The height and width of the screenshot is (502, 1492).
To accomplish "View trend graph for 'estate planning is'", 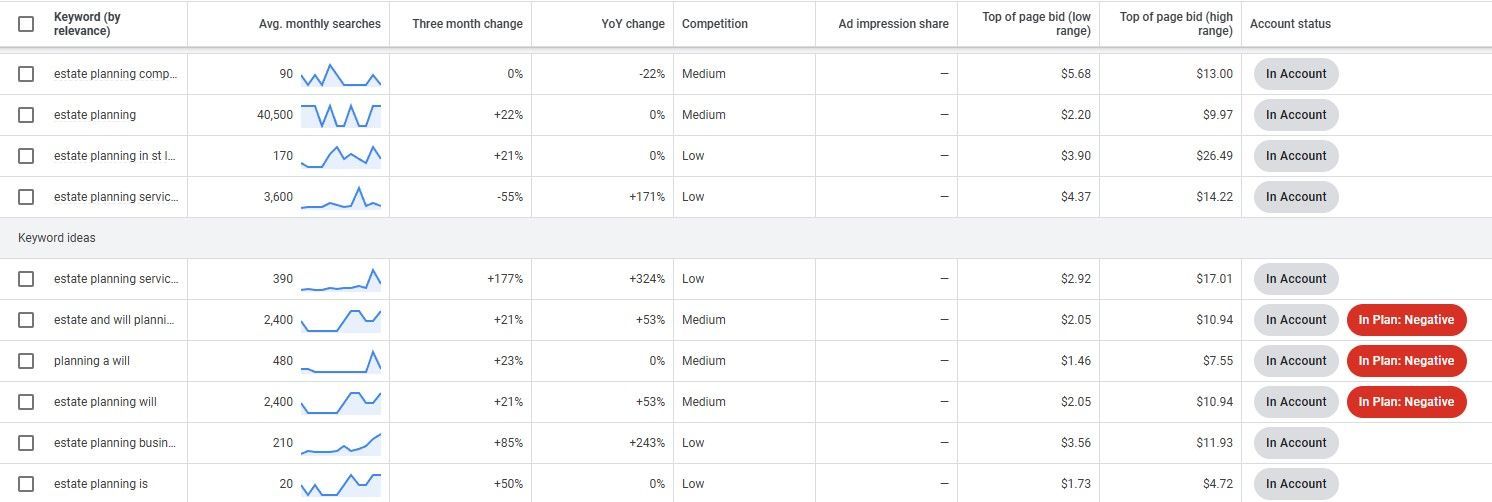I will point(341,484).
